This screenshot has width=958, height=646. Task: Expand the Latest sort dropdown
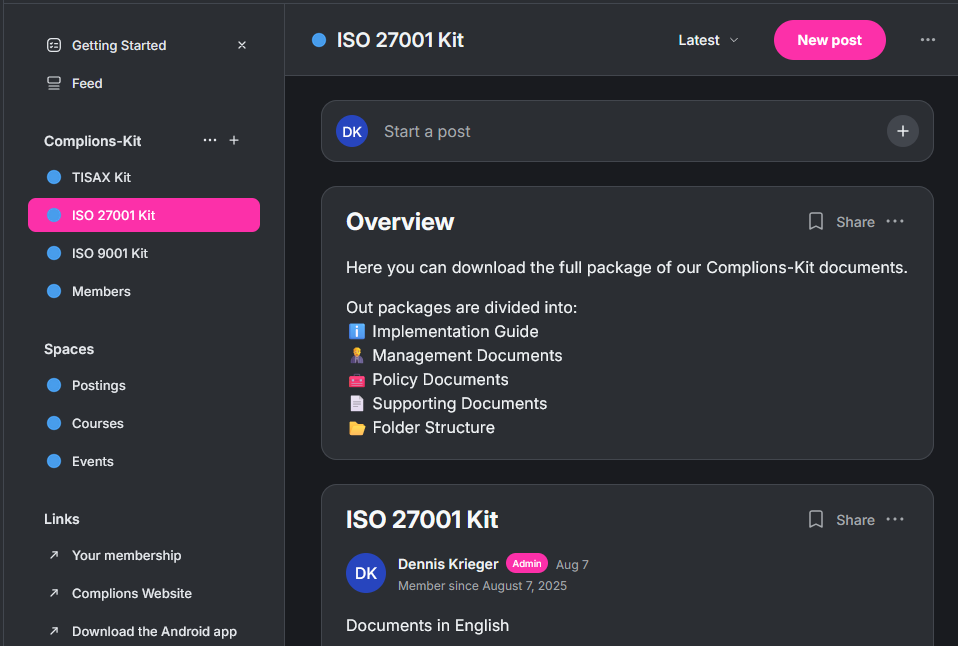(x=708, y=40)
